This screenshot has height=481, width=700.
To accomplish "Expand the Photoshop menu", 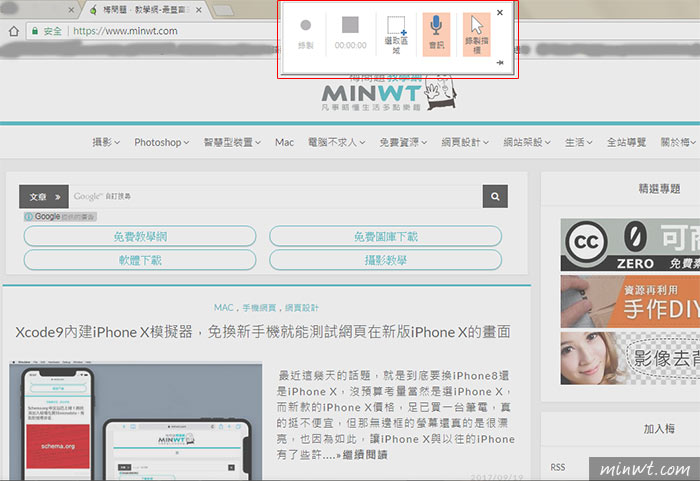I will point(162,142).
